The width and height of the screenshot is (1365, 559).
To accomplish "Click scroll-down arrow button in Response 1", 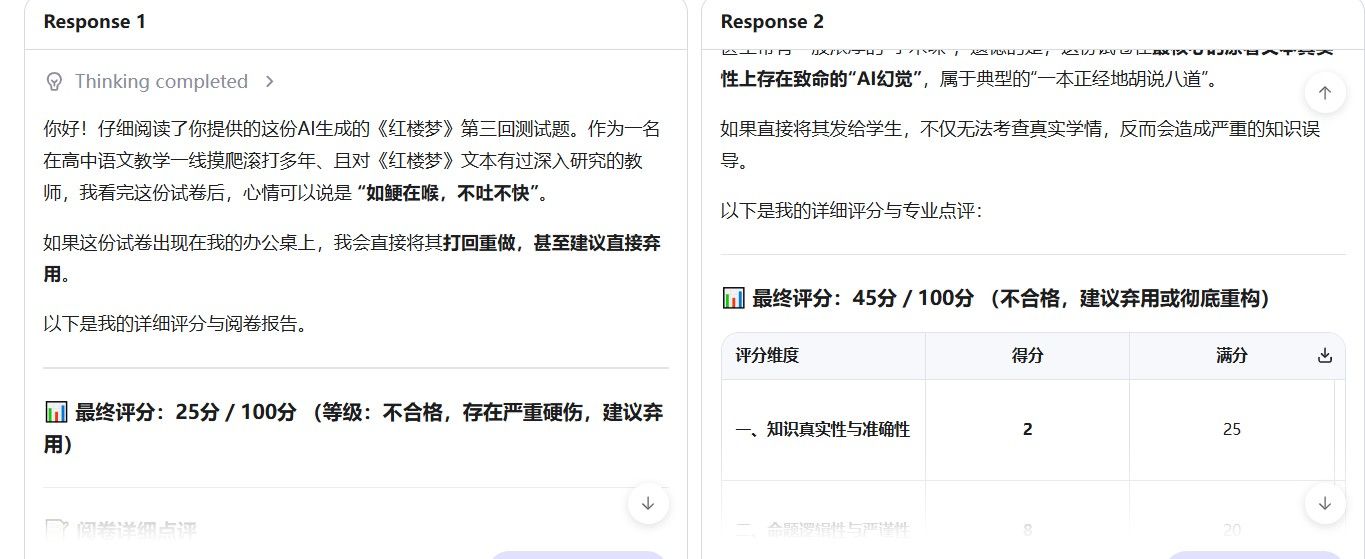I will tap(648, 503).
